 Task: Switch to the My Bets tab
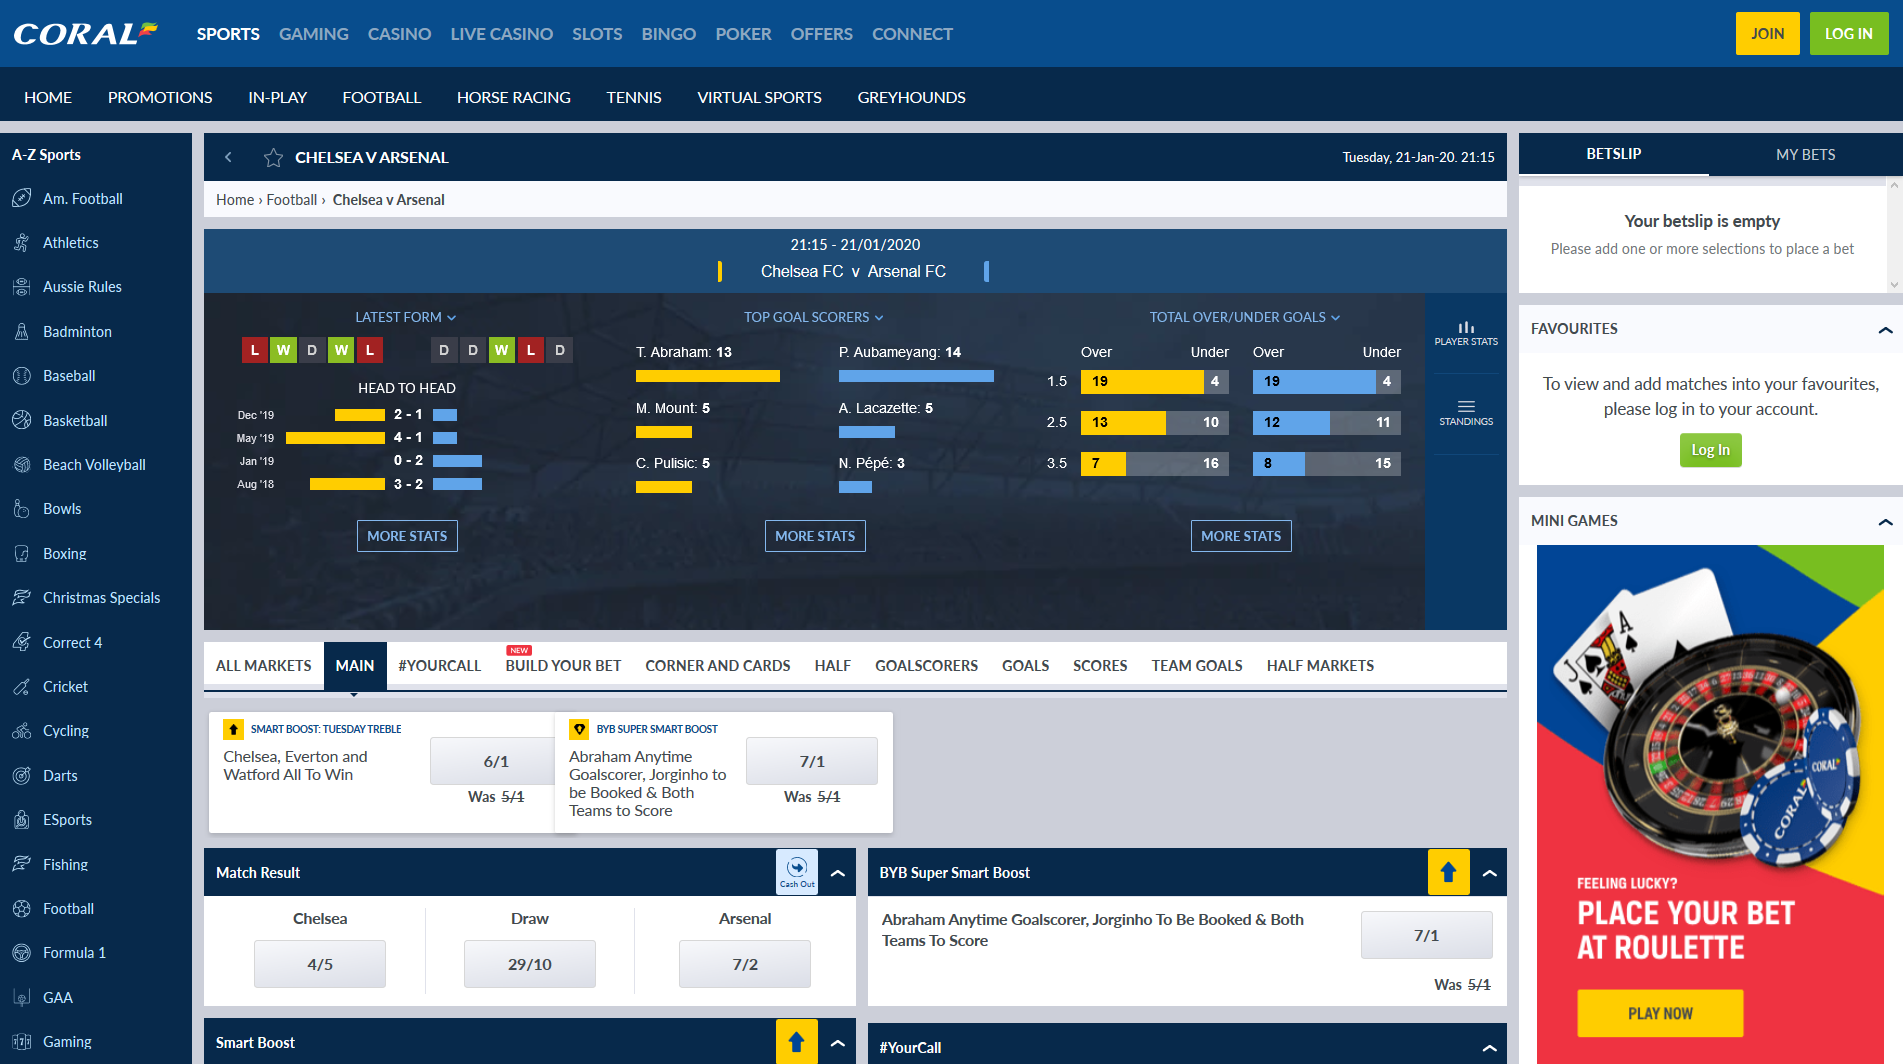[1805, 154]
